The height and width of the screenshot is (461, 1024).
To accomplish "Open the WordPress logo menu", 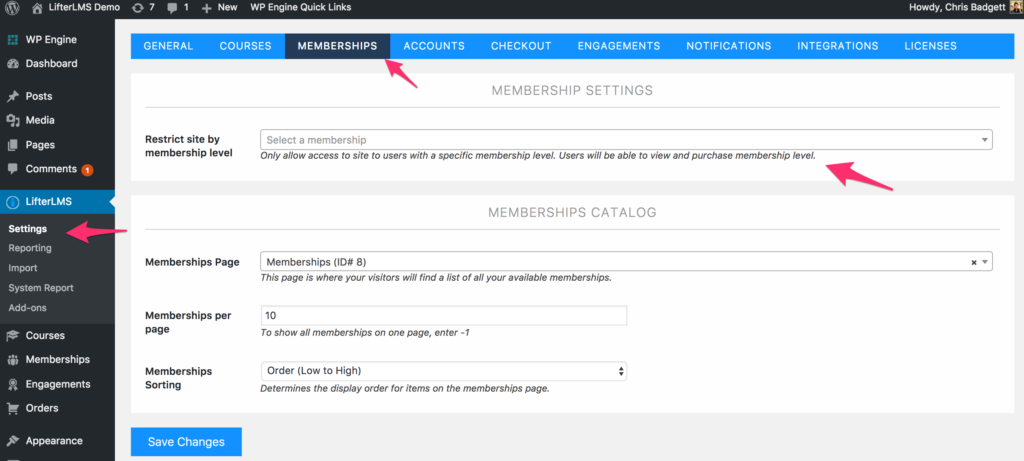I will click(12, 7).
